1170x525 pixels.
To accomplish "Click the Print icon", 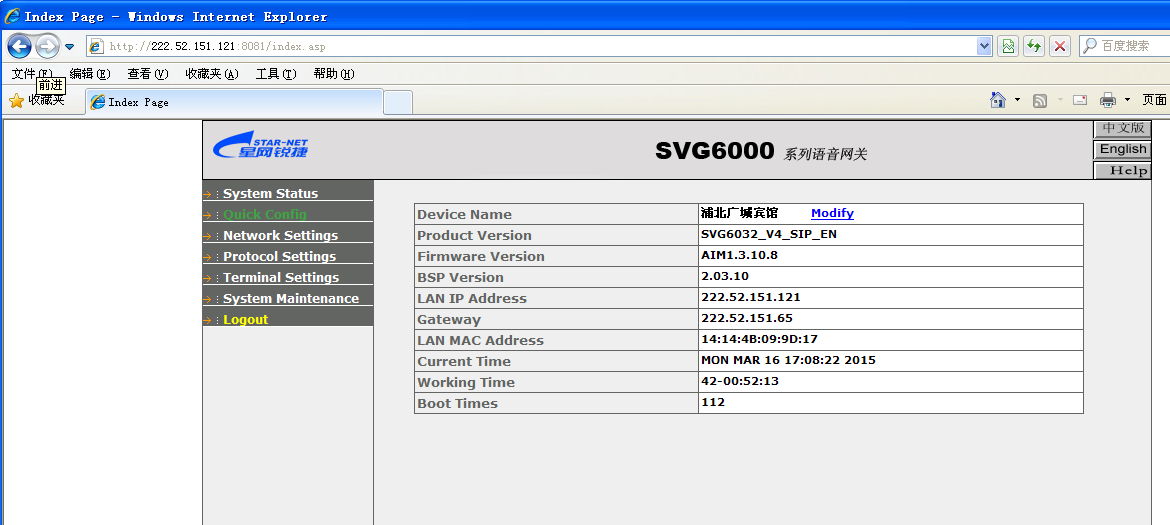I will click(x=1108, y=100).
